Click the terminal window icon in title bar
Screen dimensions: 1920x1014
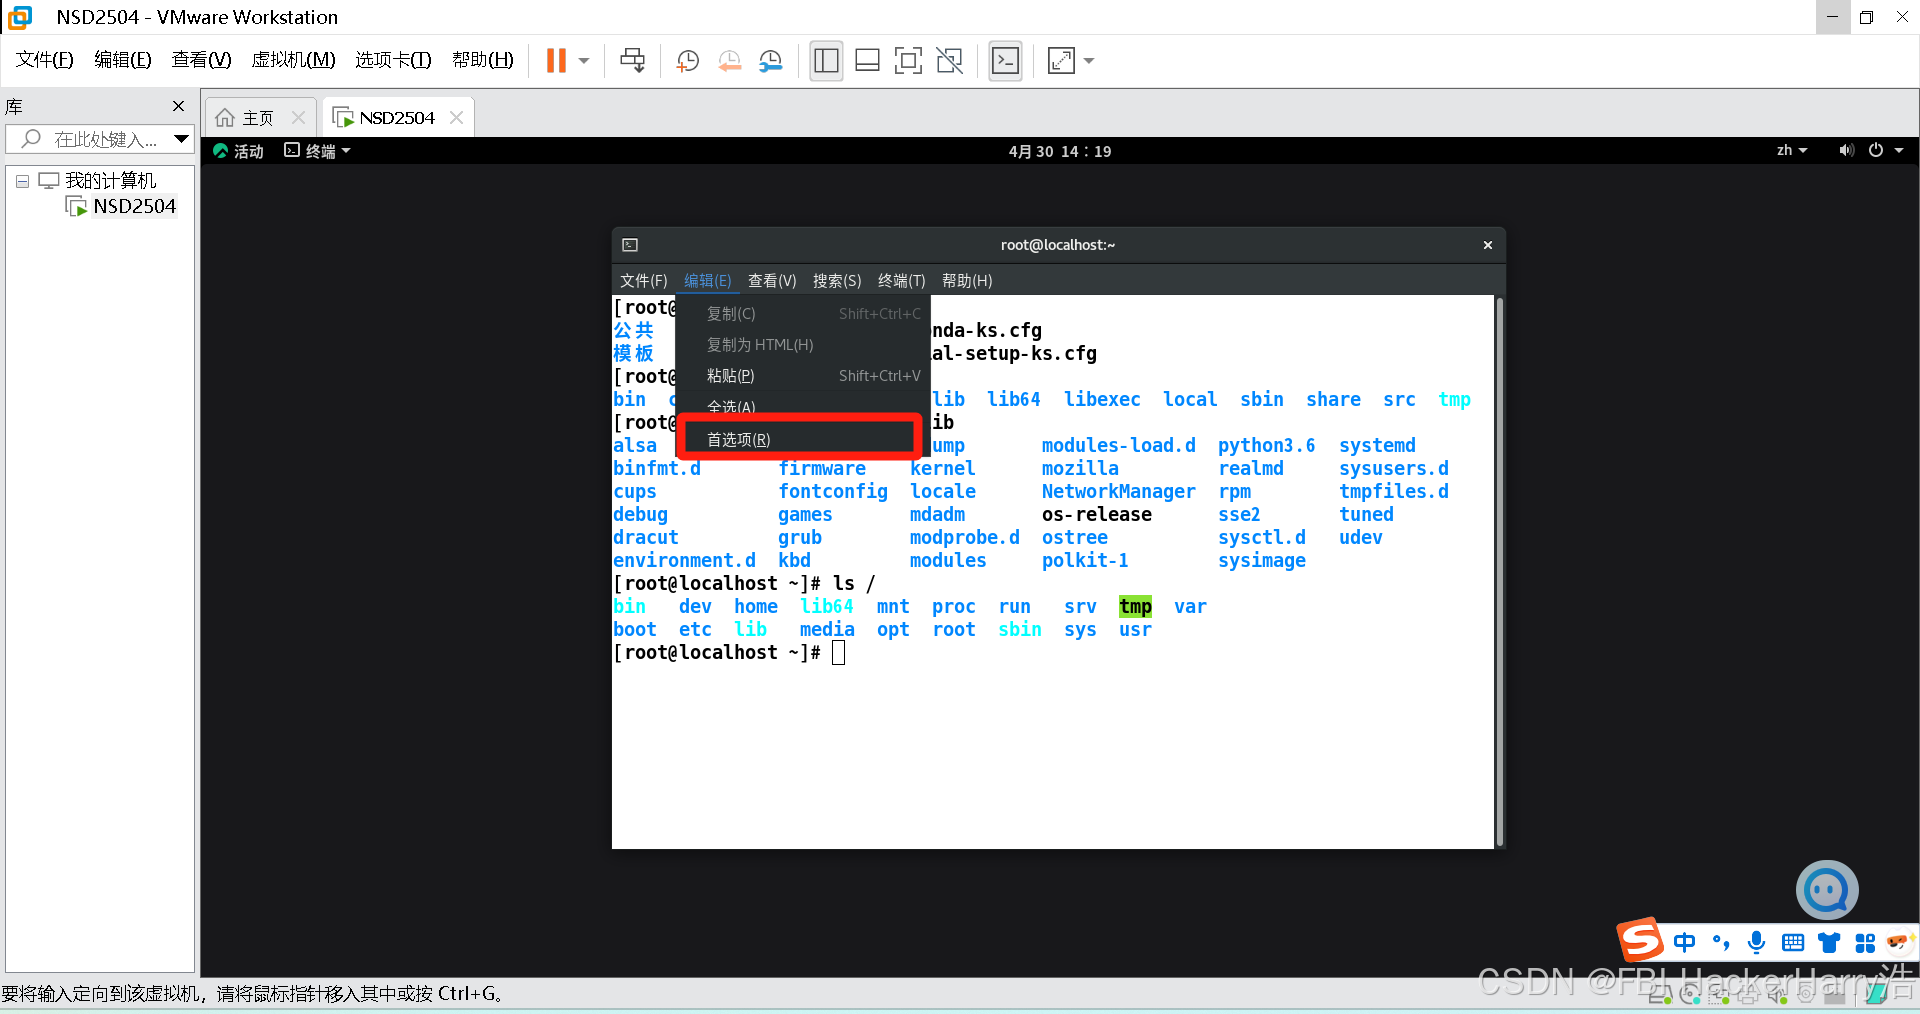click(630, 245)
